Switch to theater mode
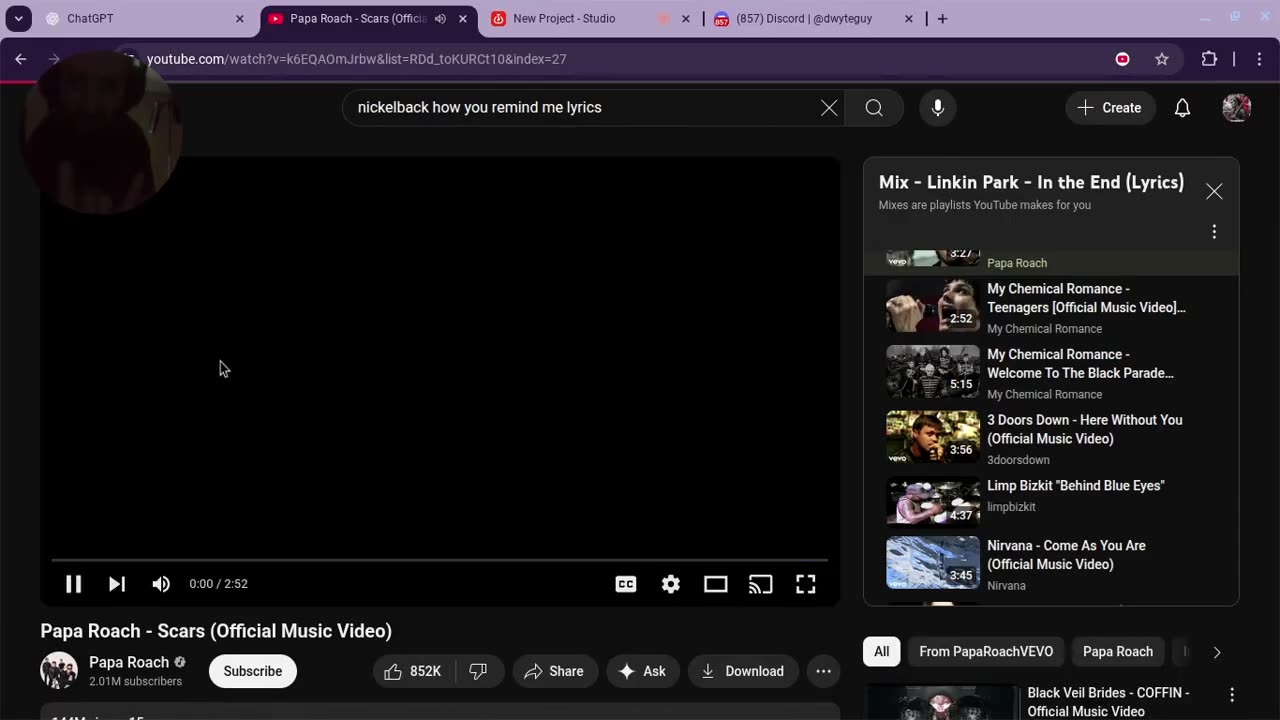This screenshot has width=1280, height=720. point(716,584)
